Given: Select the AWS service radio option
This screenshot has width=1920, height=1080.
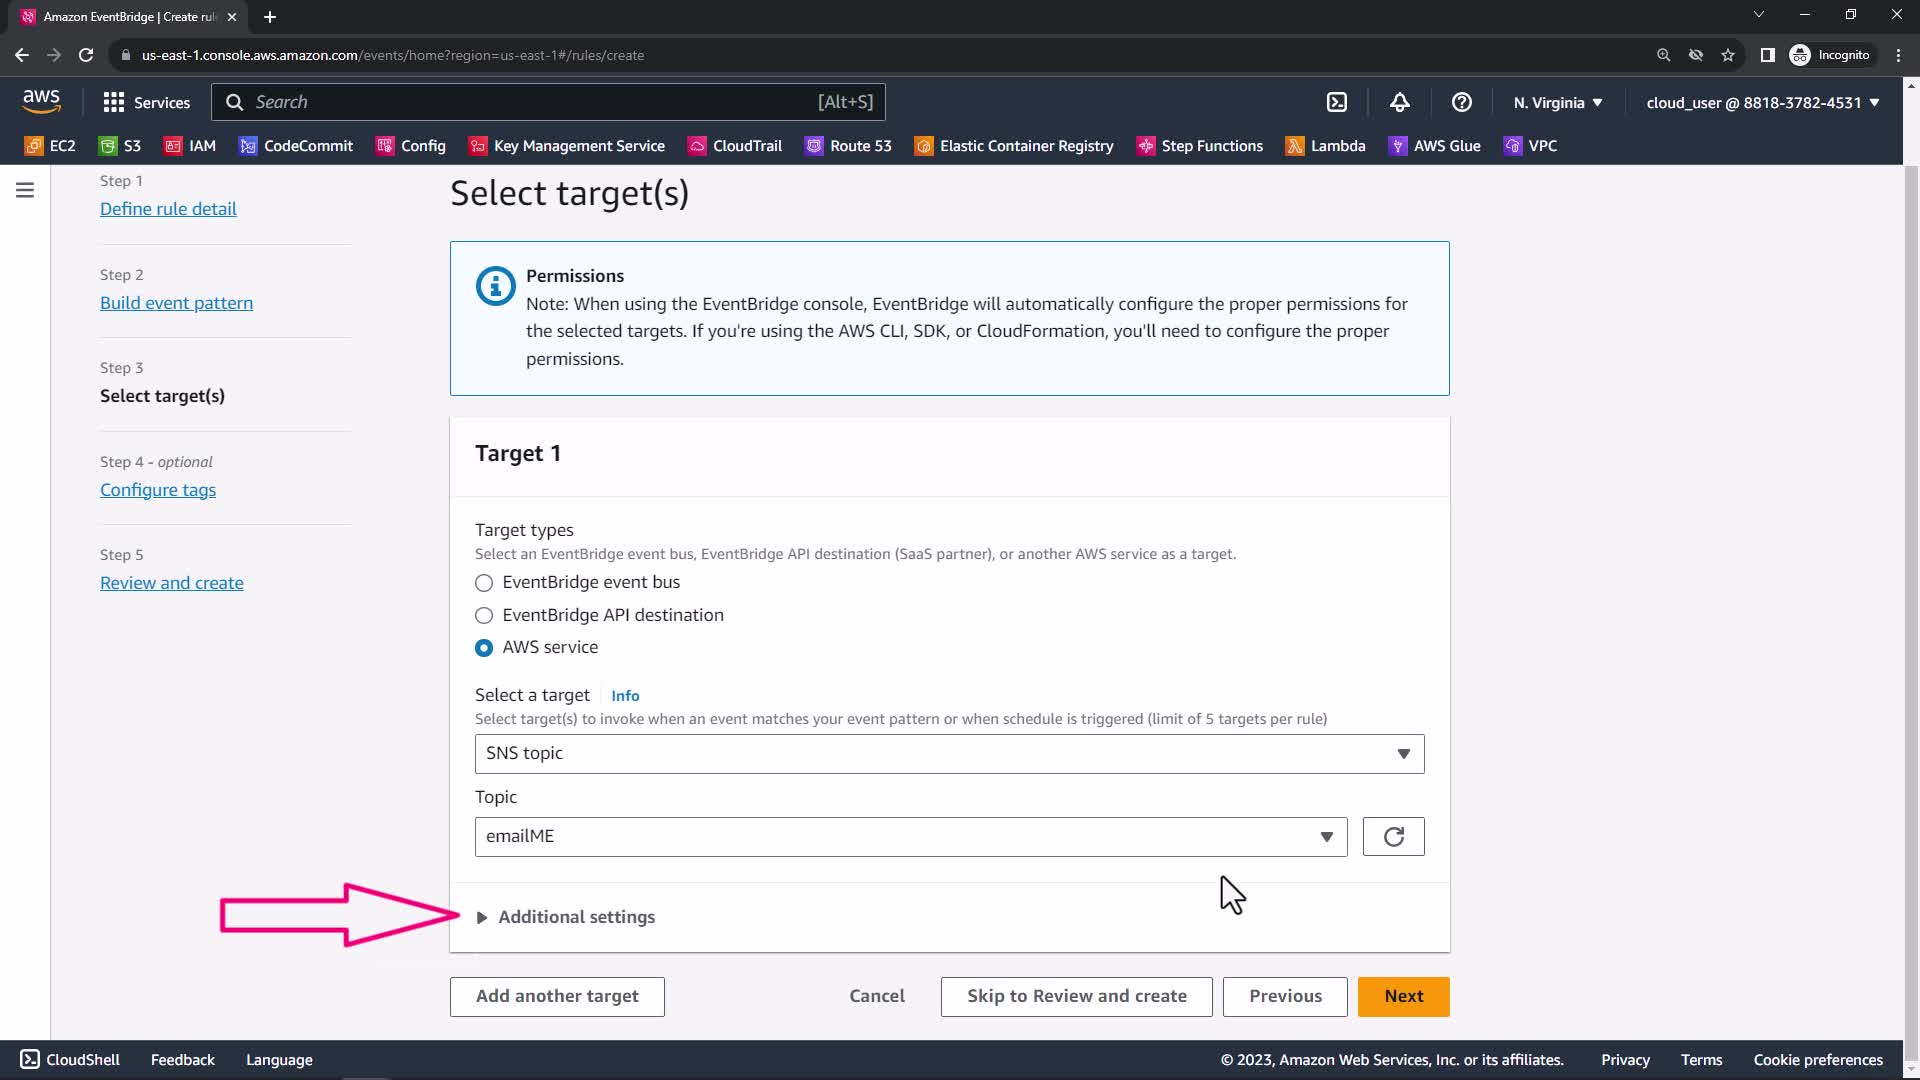Looking at the screenshot, I should [484, 648].
